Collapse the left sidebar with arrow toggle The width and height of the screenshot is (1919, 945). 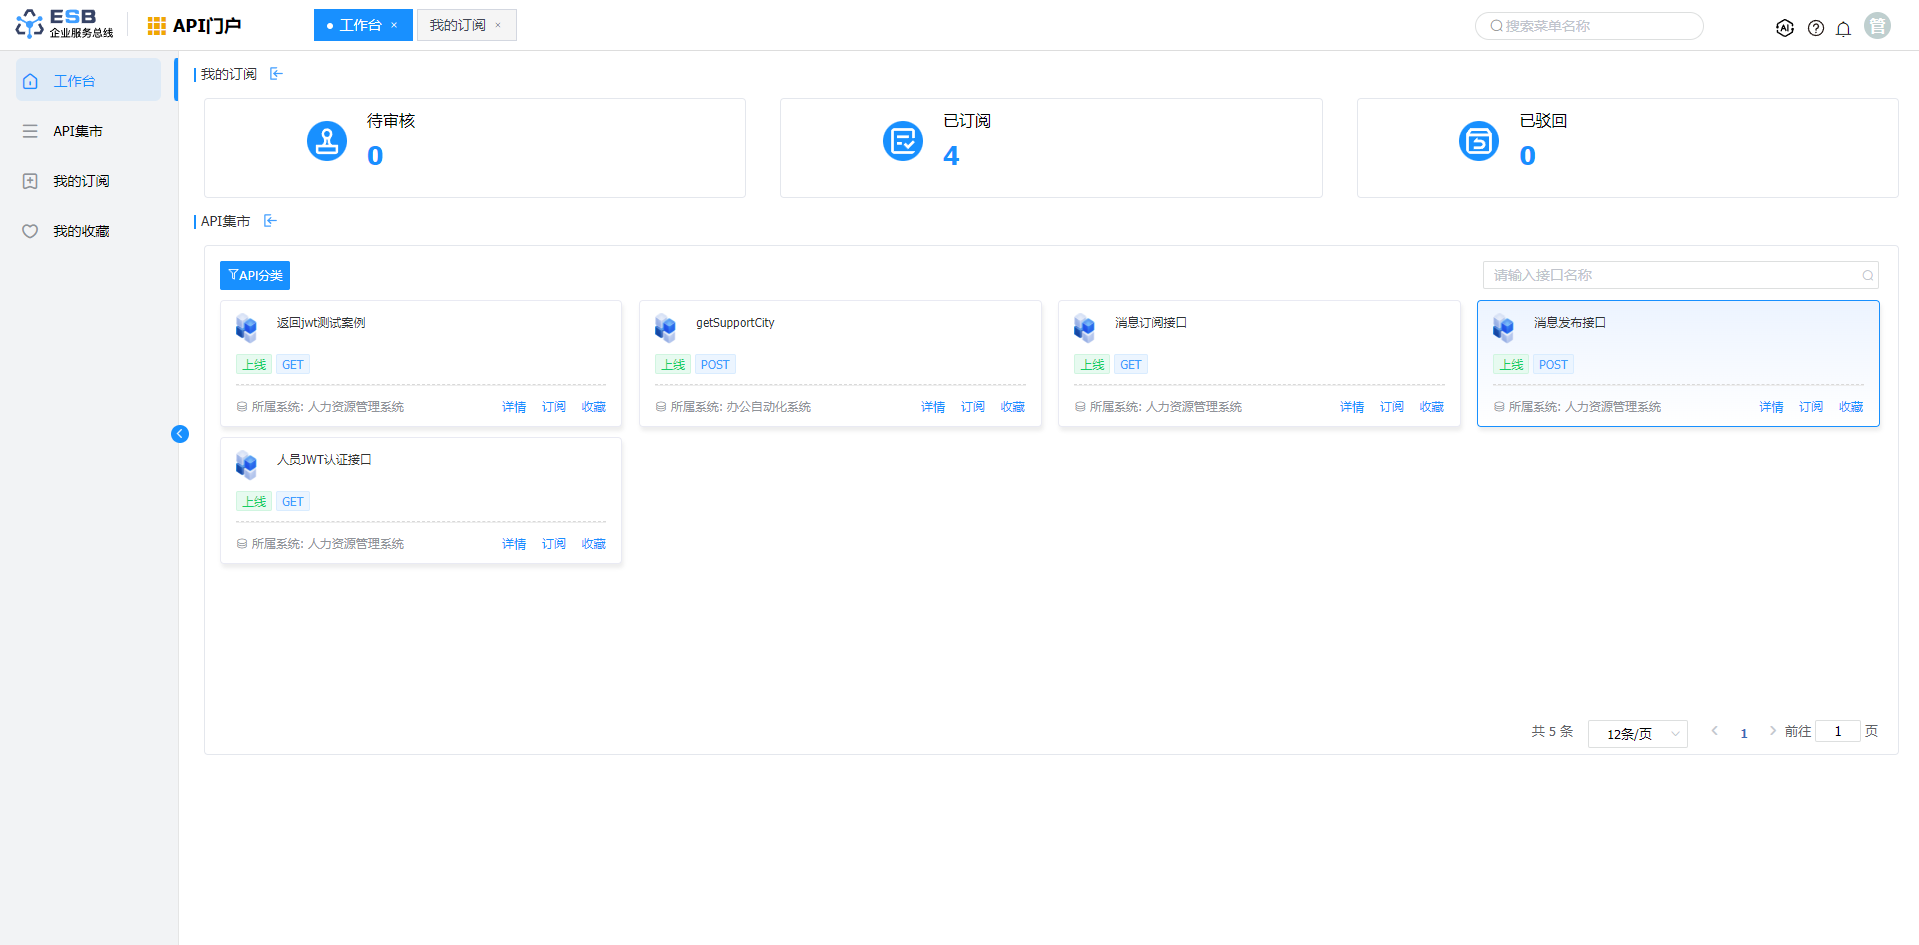(180, 434)
